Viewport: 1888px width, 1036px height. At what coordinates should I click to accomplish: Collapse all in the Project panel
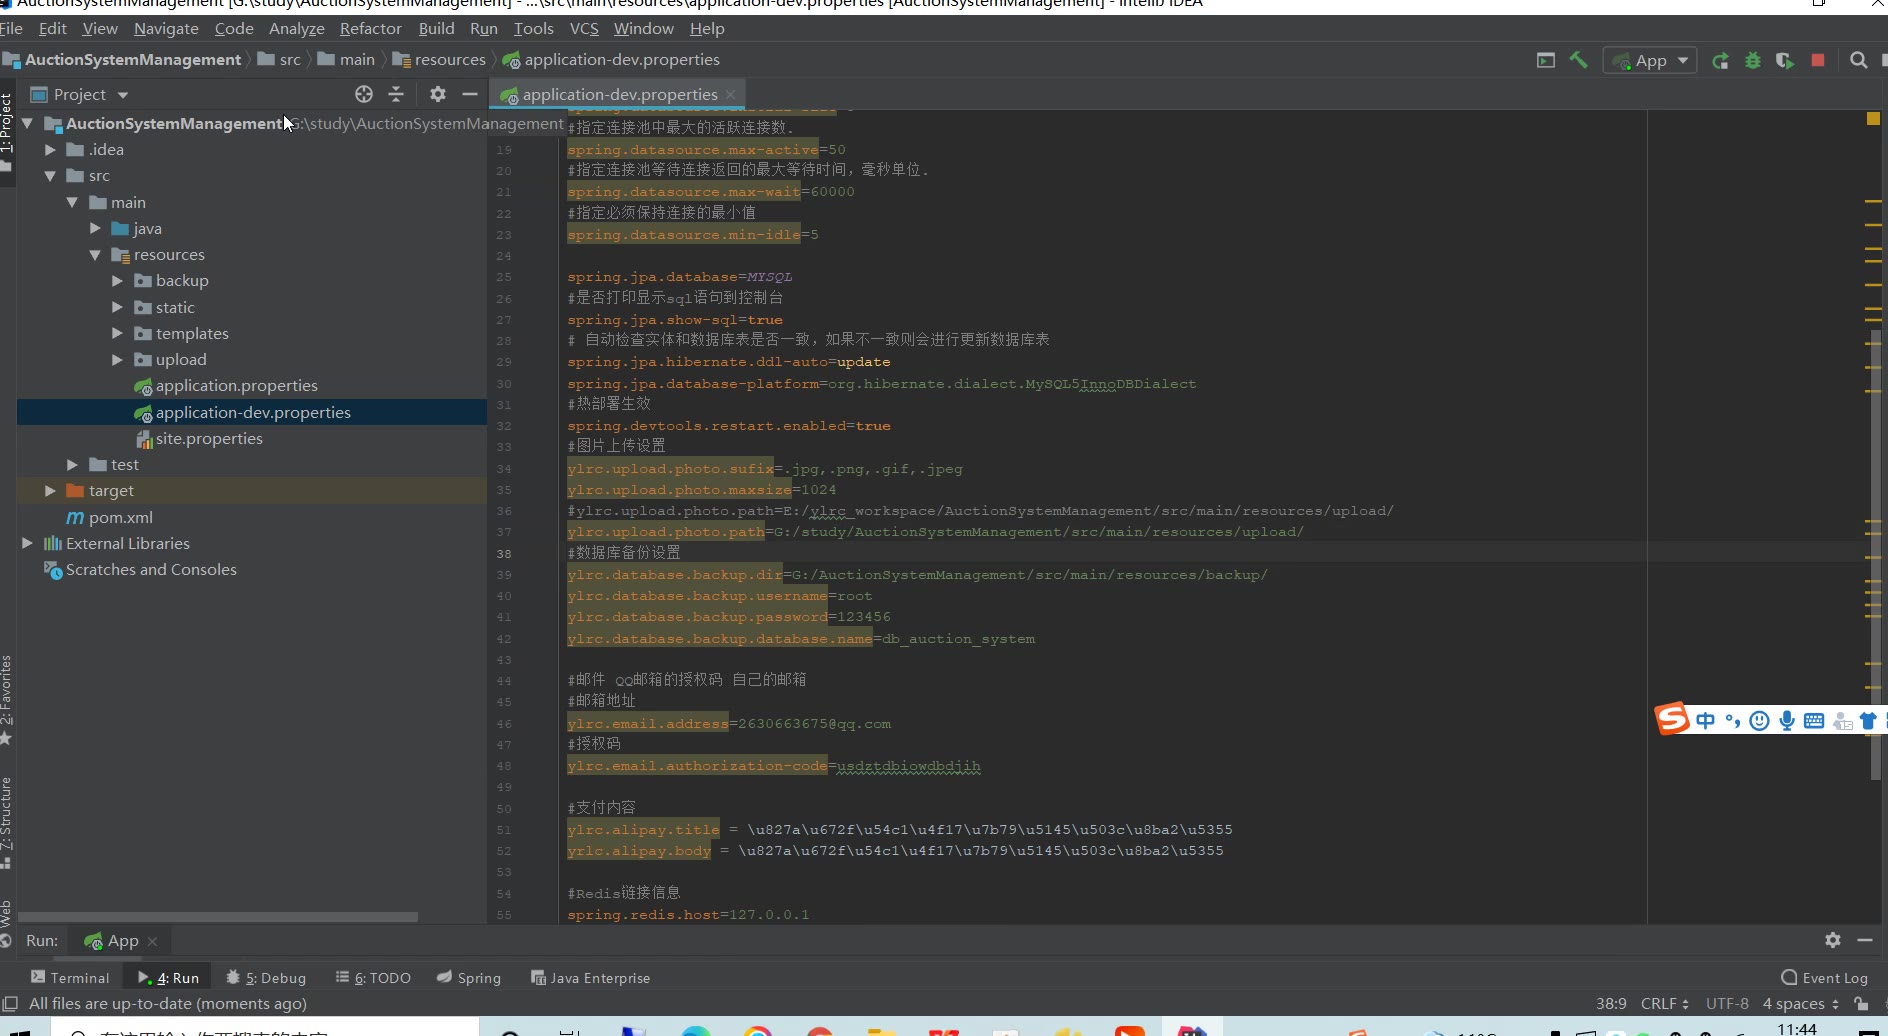396,94
